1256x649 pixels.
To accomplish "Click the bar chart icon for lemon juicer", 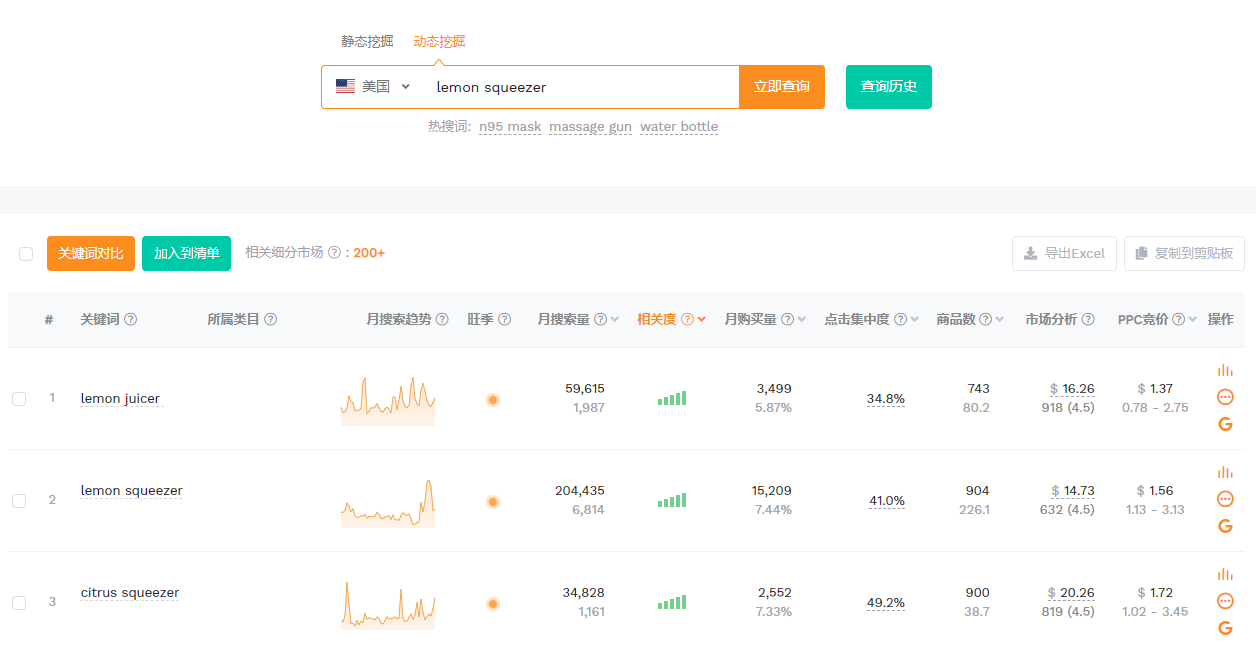I will pos(1225,370).
